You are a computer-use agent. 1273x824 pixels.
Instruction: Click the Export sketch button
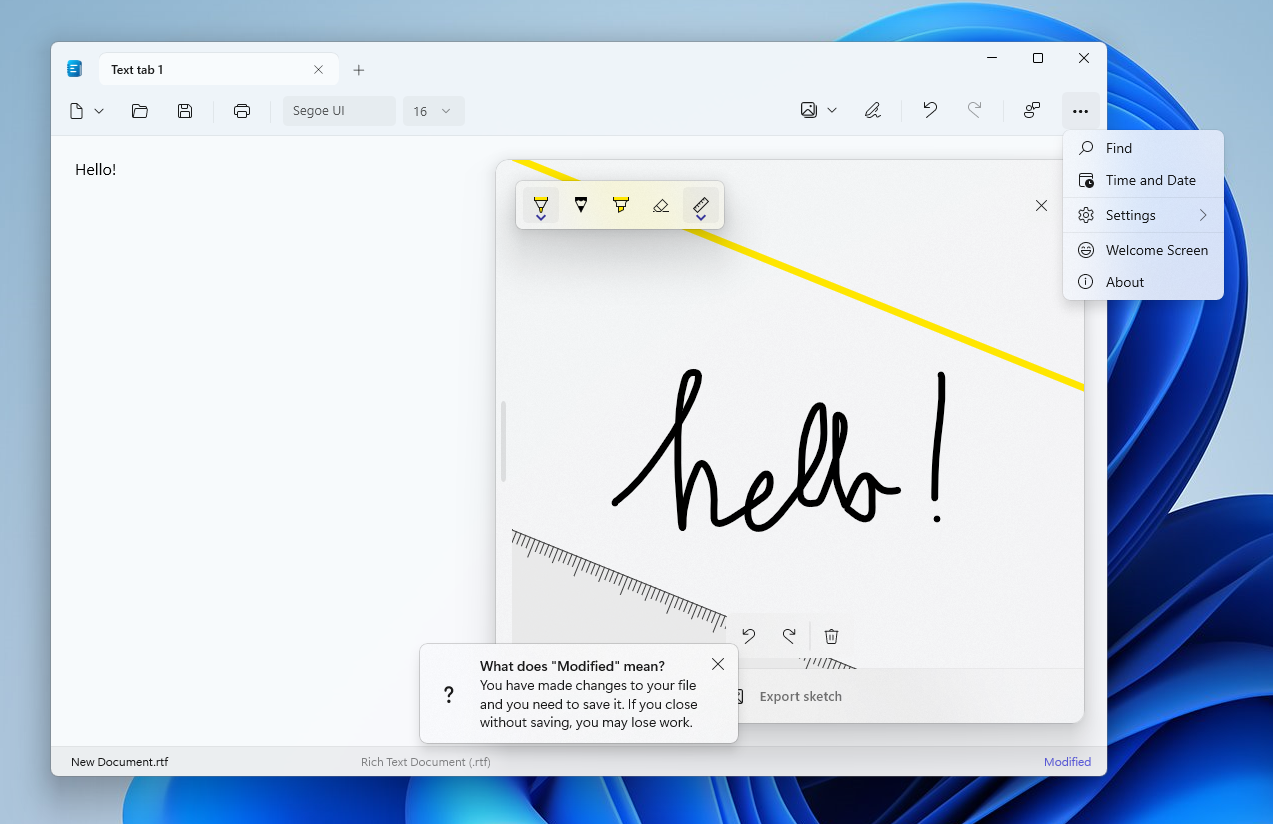point(788,696)
